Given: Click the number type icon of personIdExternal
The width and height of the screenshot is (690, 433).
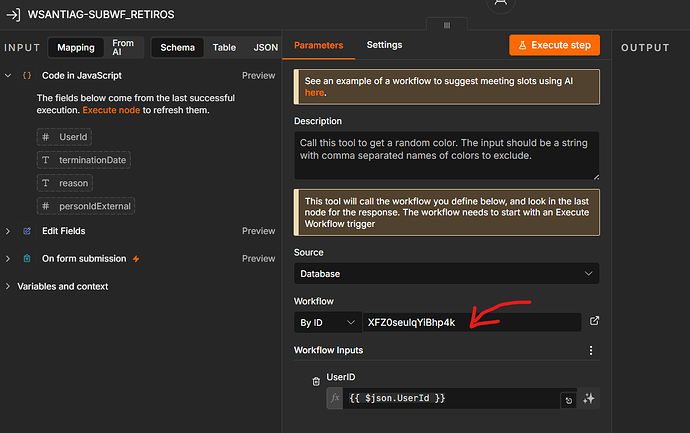Looking at the screenshot, I should 45,206.
